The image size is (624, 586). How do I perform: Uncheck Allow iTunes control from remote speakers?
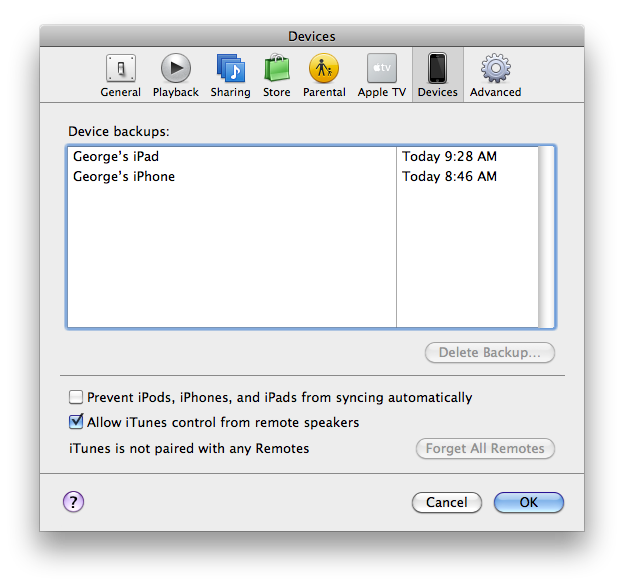76,422
